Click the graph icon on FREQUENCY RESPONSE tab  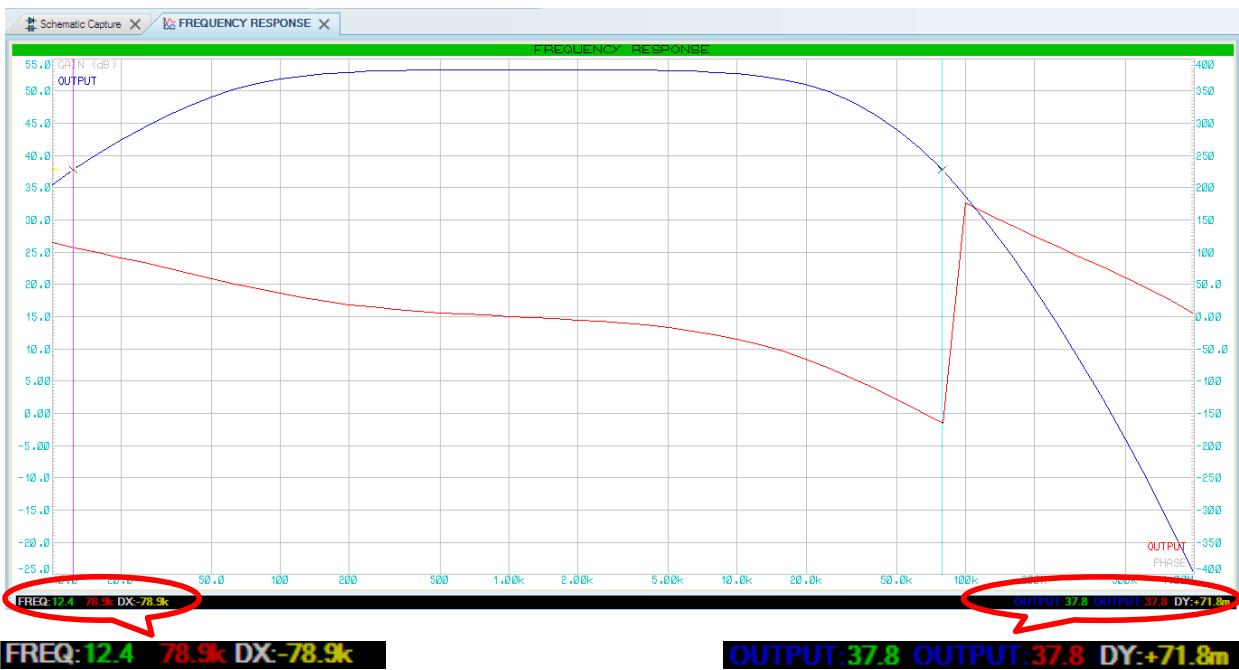pyautogui.click(x=170, y=22)
